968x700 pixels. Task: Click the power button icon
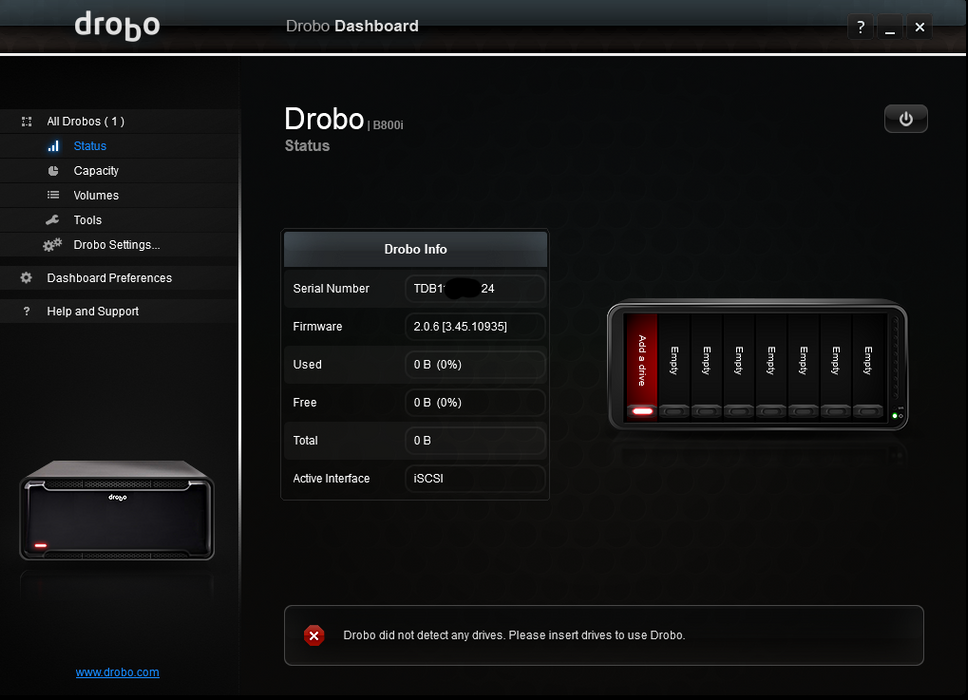click(906, 119)
